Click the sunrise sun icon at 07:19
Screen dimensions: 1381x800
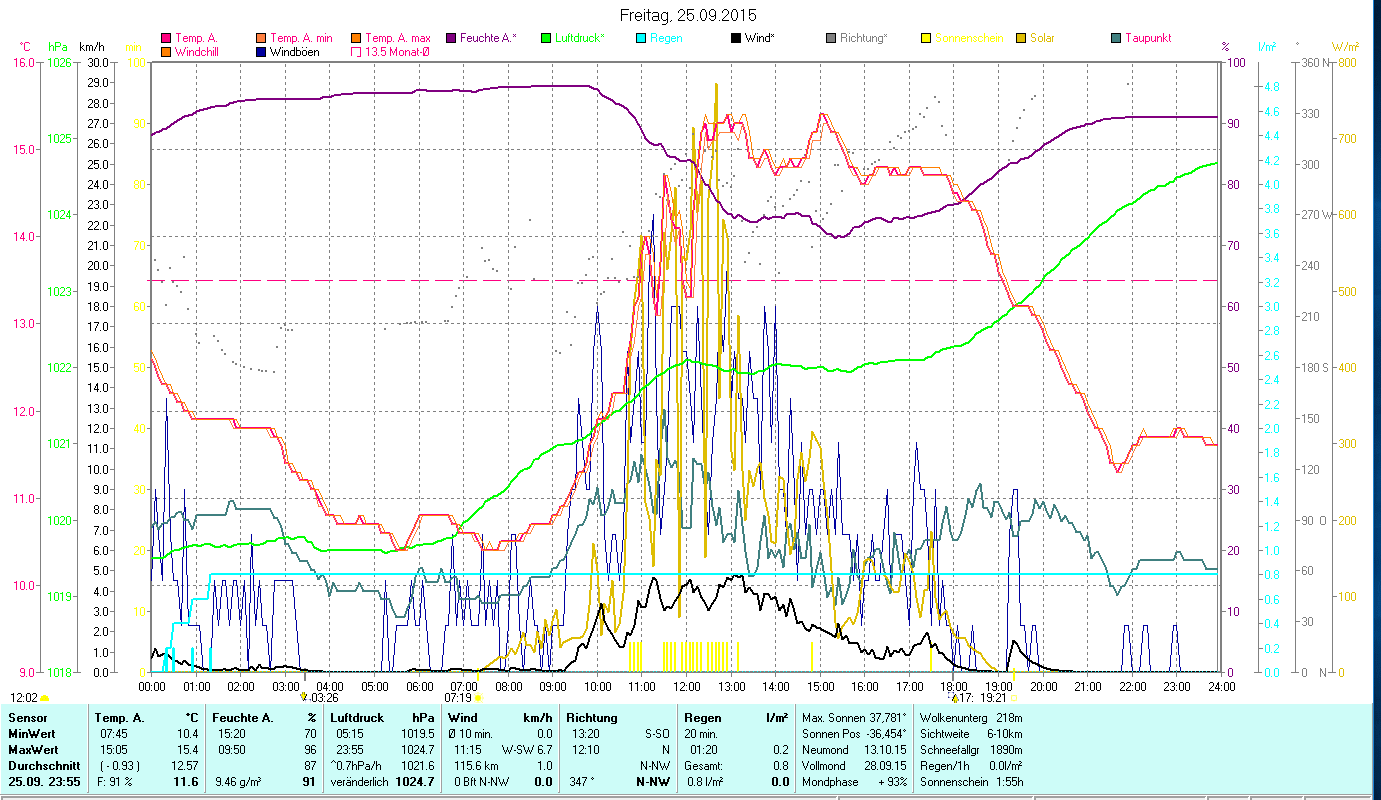pos(478,698)
